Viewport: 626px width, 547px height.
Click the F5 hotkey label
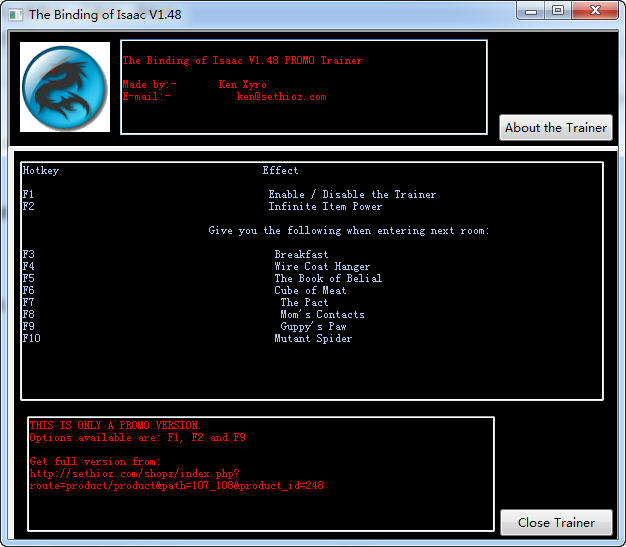click(28, 278)
